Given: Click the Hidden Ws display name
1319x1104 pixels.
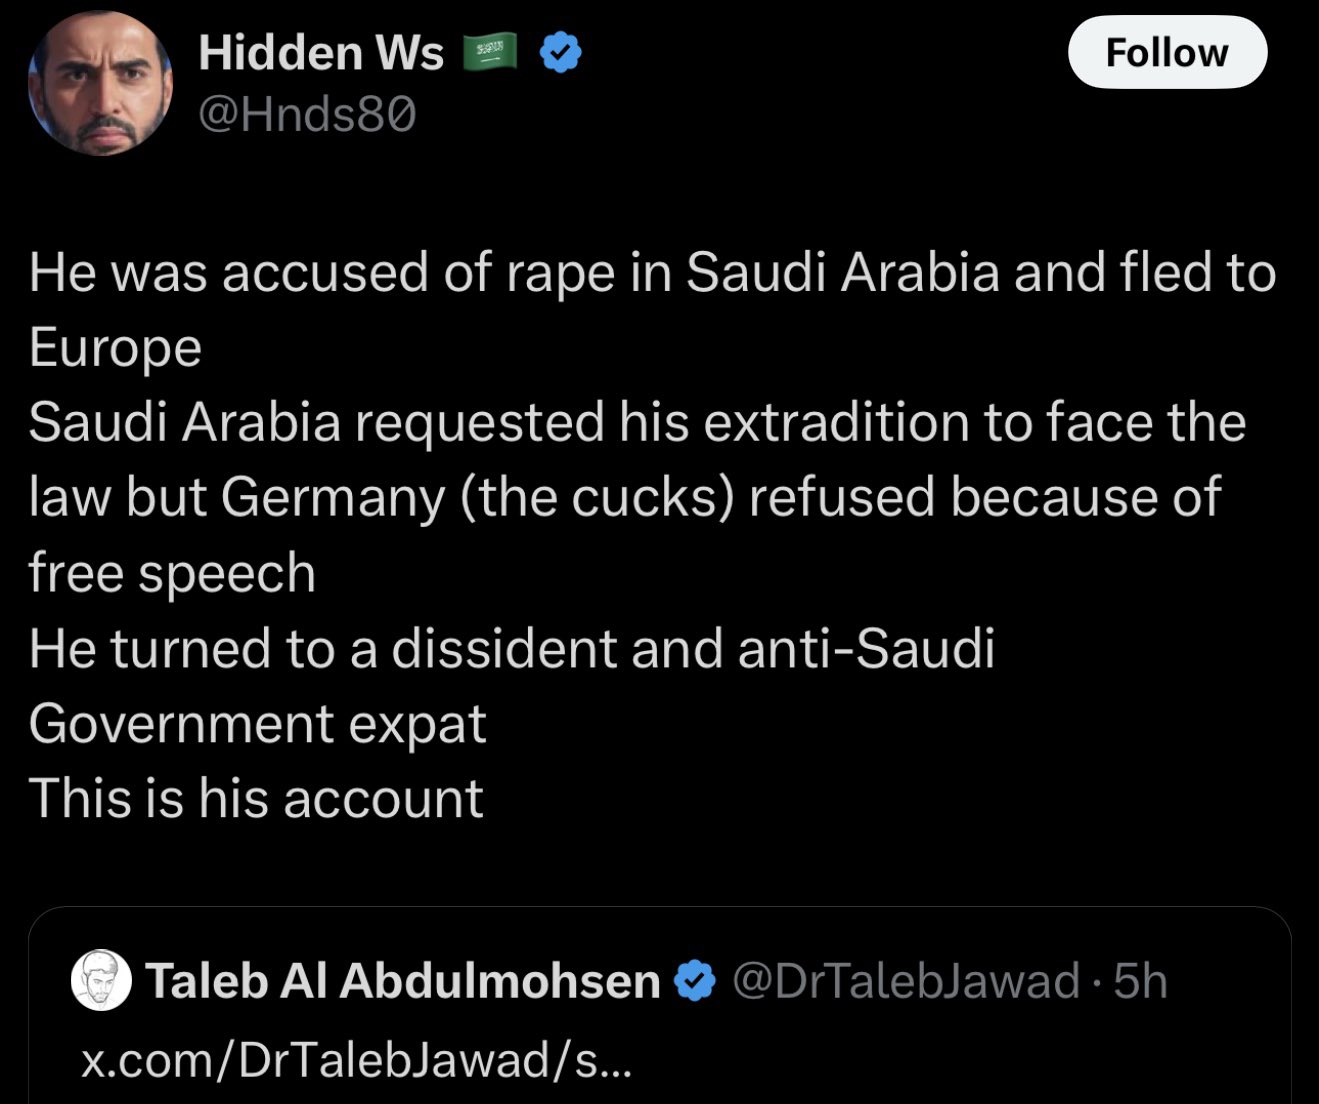Looking at the screenshot, I should point(321,52).
